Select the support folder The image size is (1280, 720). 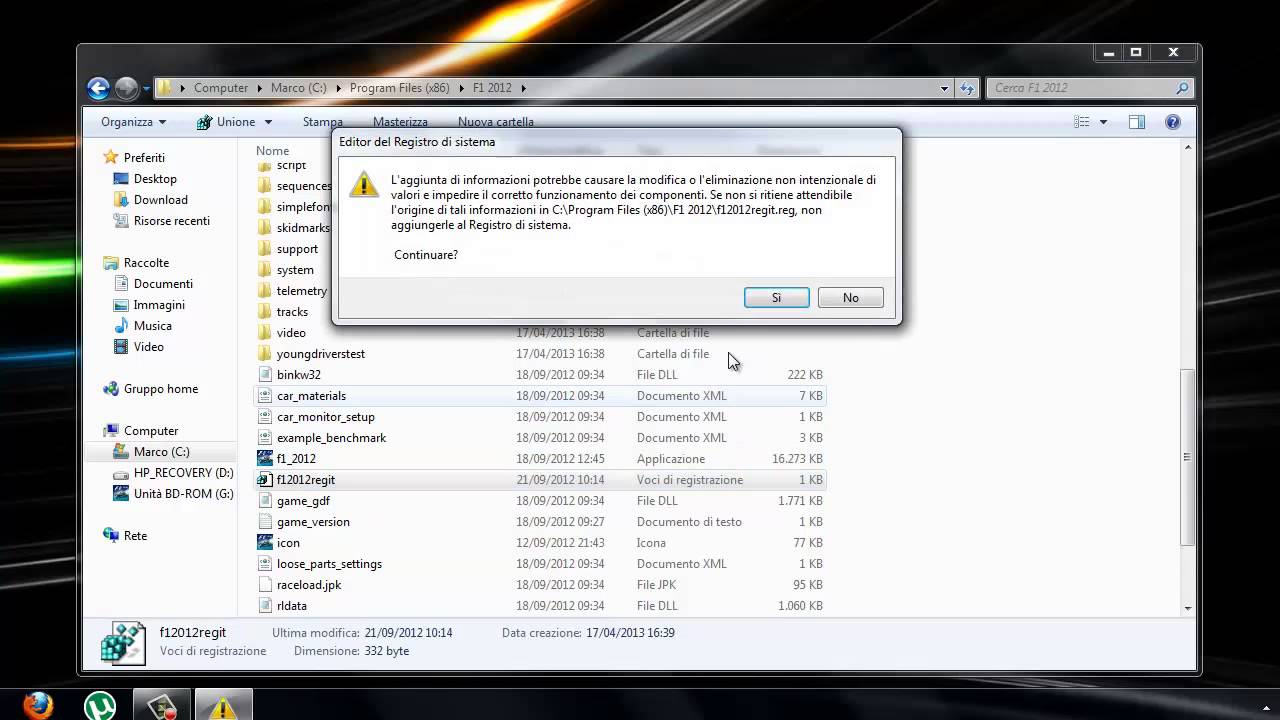pyautogui.click(x=297, y=249)
